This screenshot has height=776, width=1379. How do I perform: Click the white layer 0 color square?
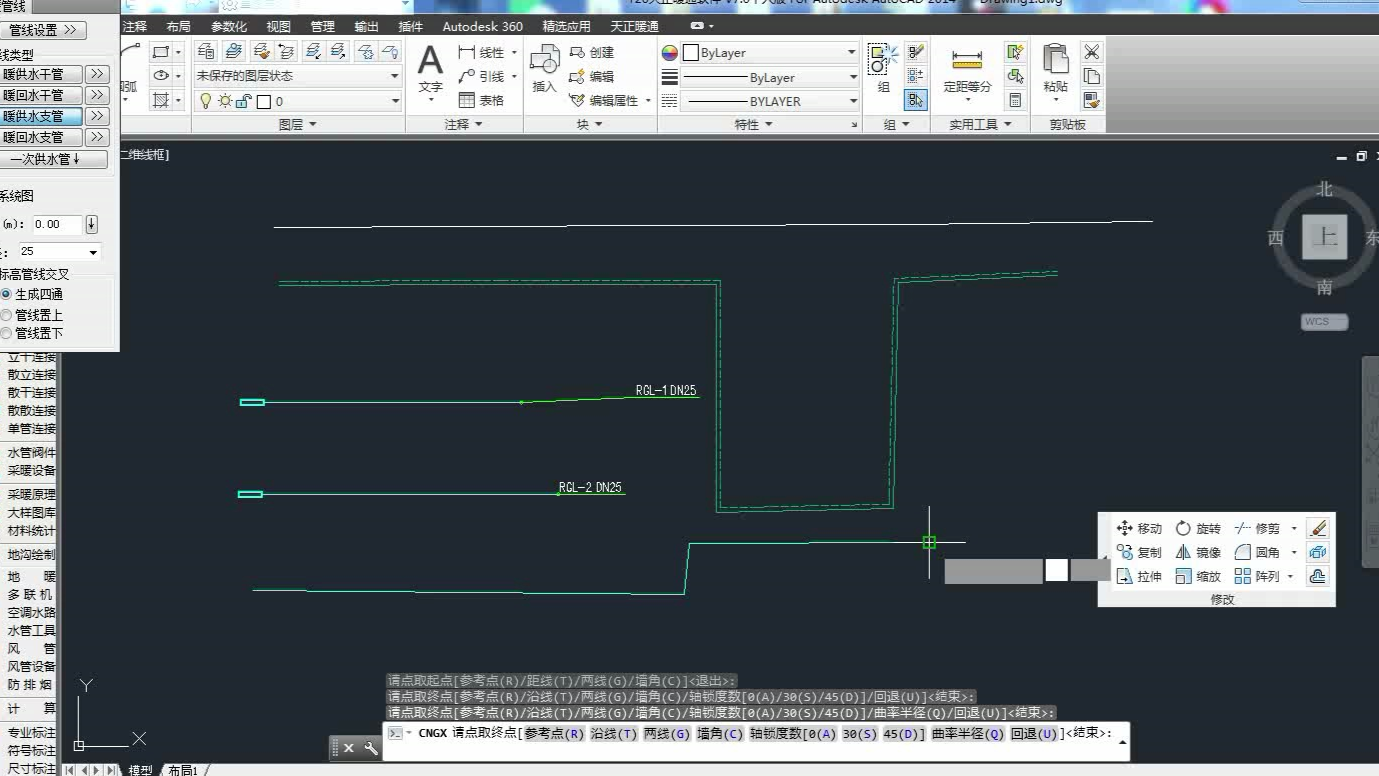[264, 102]
